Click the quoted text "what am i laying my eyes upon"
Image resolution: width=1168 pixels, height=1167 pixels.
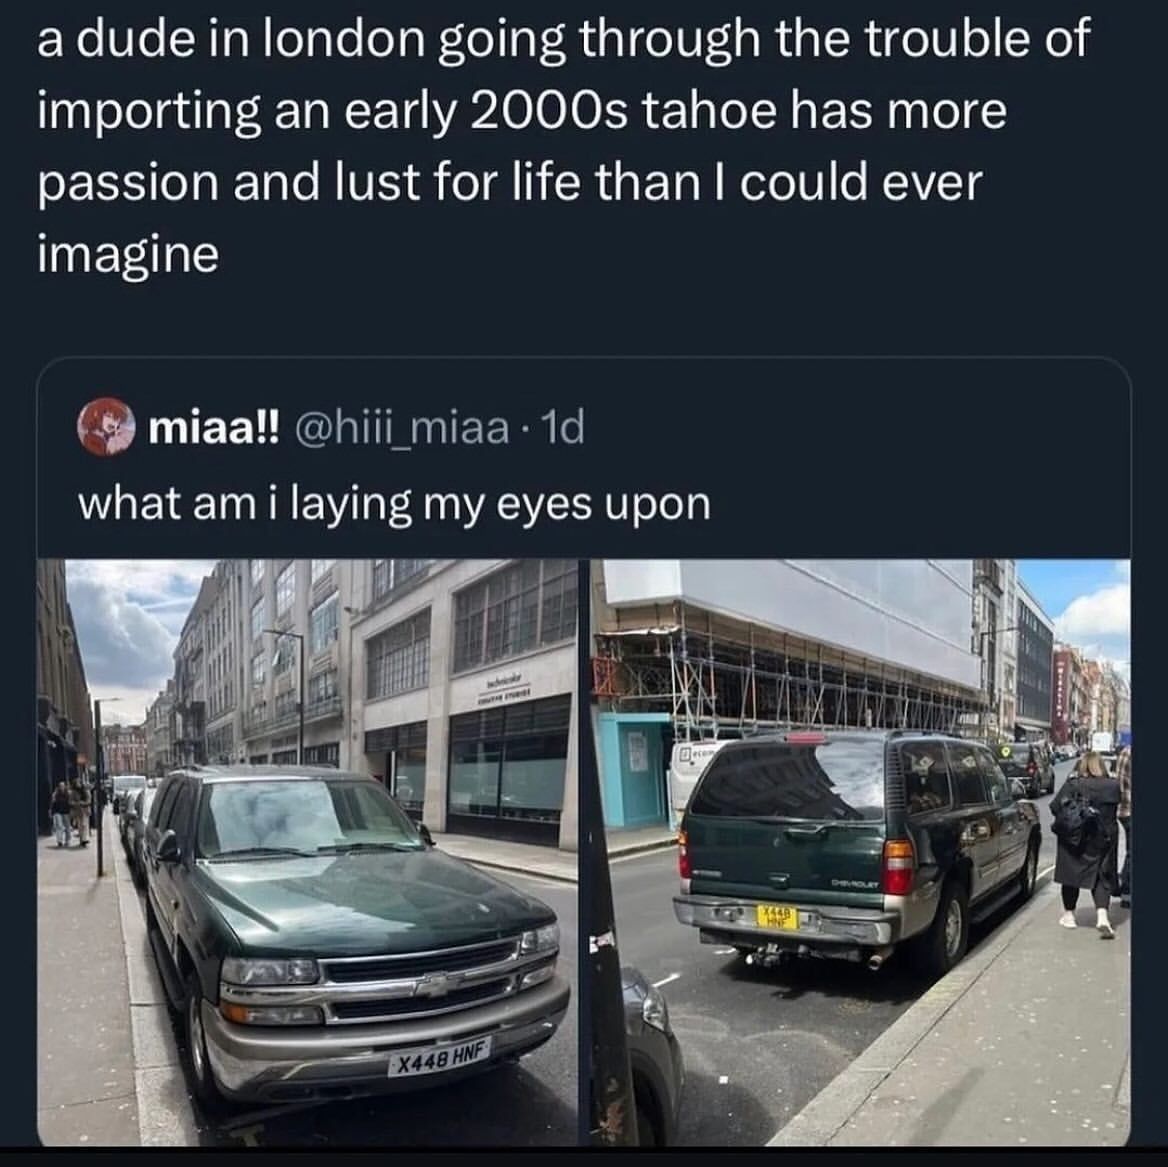pyautogui.click(x=394, y=503)
